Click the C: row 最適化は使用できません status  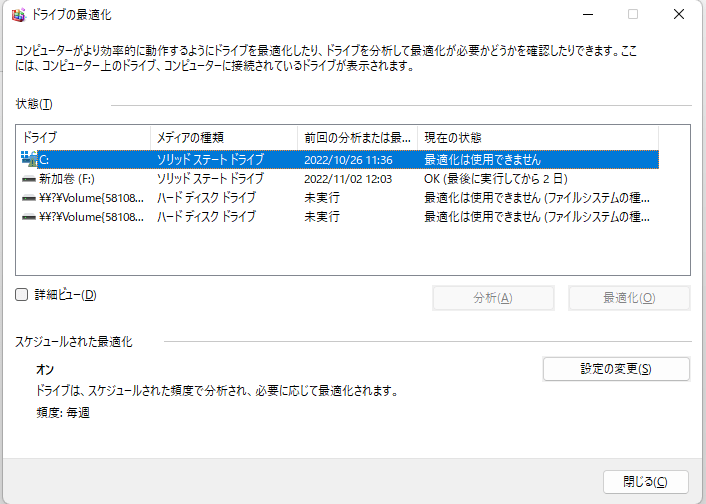(x=482, y=159)
